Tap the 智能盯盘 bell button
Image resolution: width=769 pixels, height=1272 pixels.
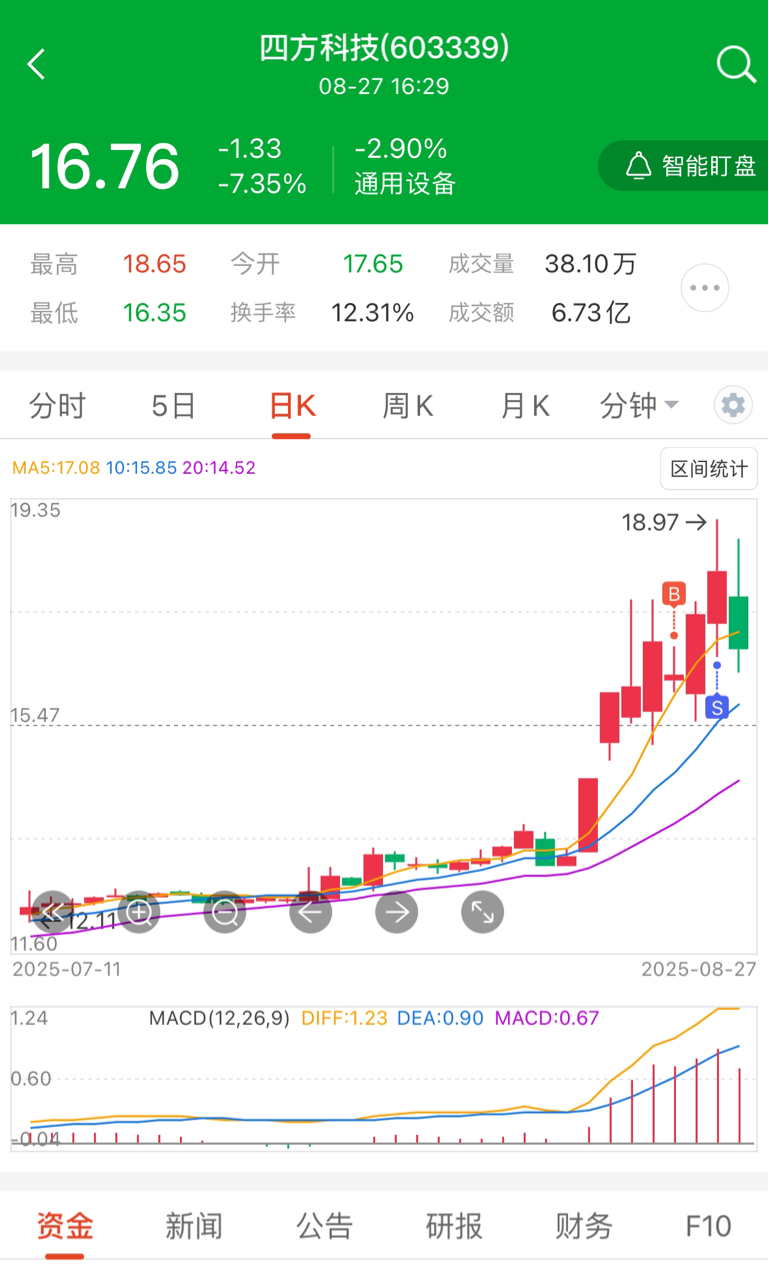pyautogui.click(x=684, y=166)
